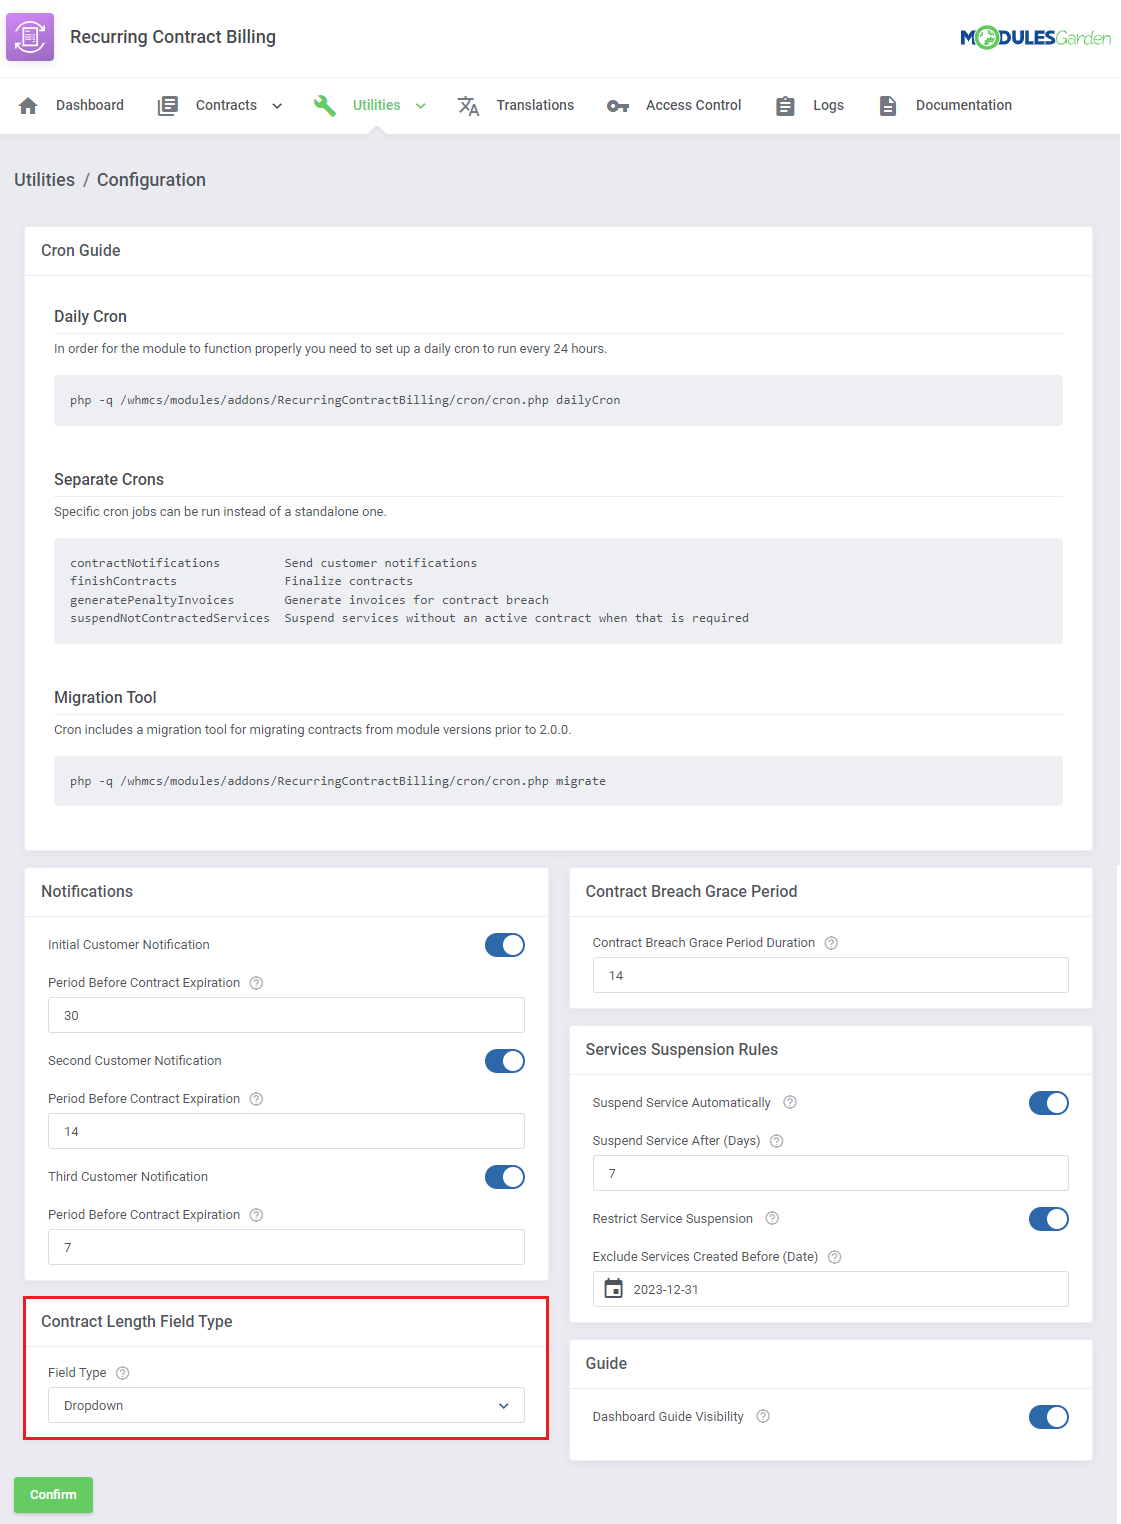Click help icon for Suspend Service After (Days)
Screen dimensions: 1121x1524
pos(777,1141)
